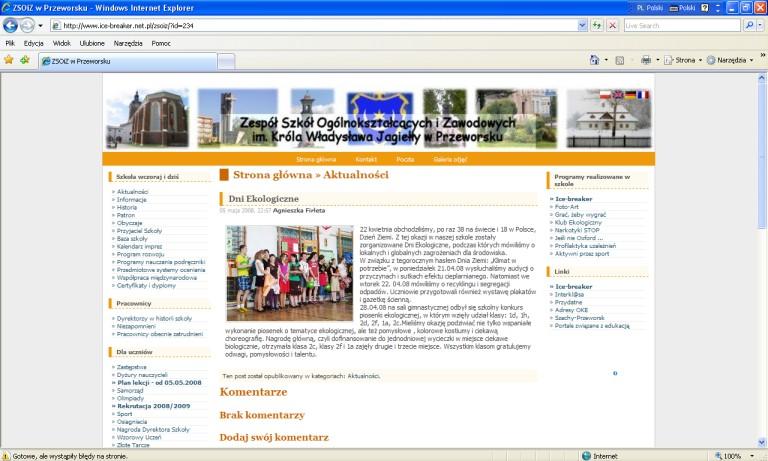
Task: Open Galeria zdjęć from nav bar
Action: pyautogui.click(x=450, y=159)
